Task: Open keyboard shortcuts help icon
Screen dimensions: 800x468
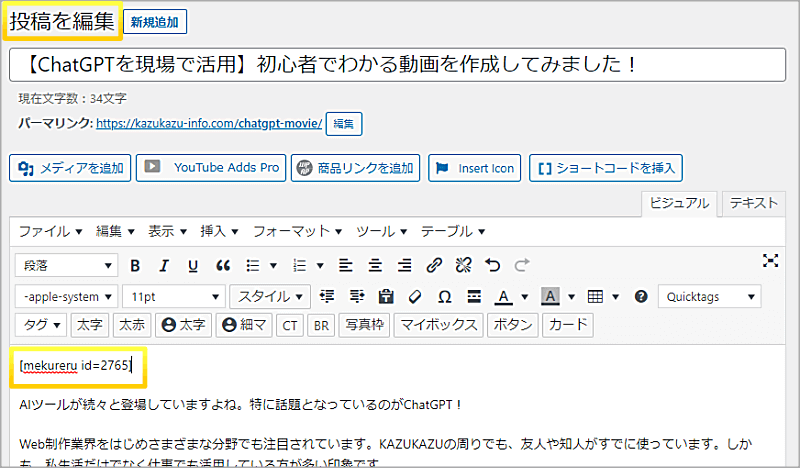Action: click(641, 297)
